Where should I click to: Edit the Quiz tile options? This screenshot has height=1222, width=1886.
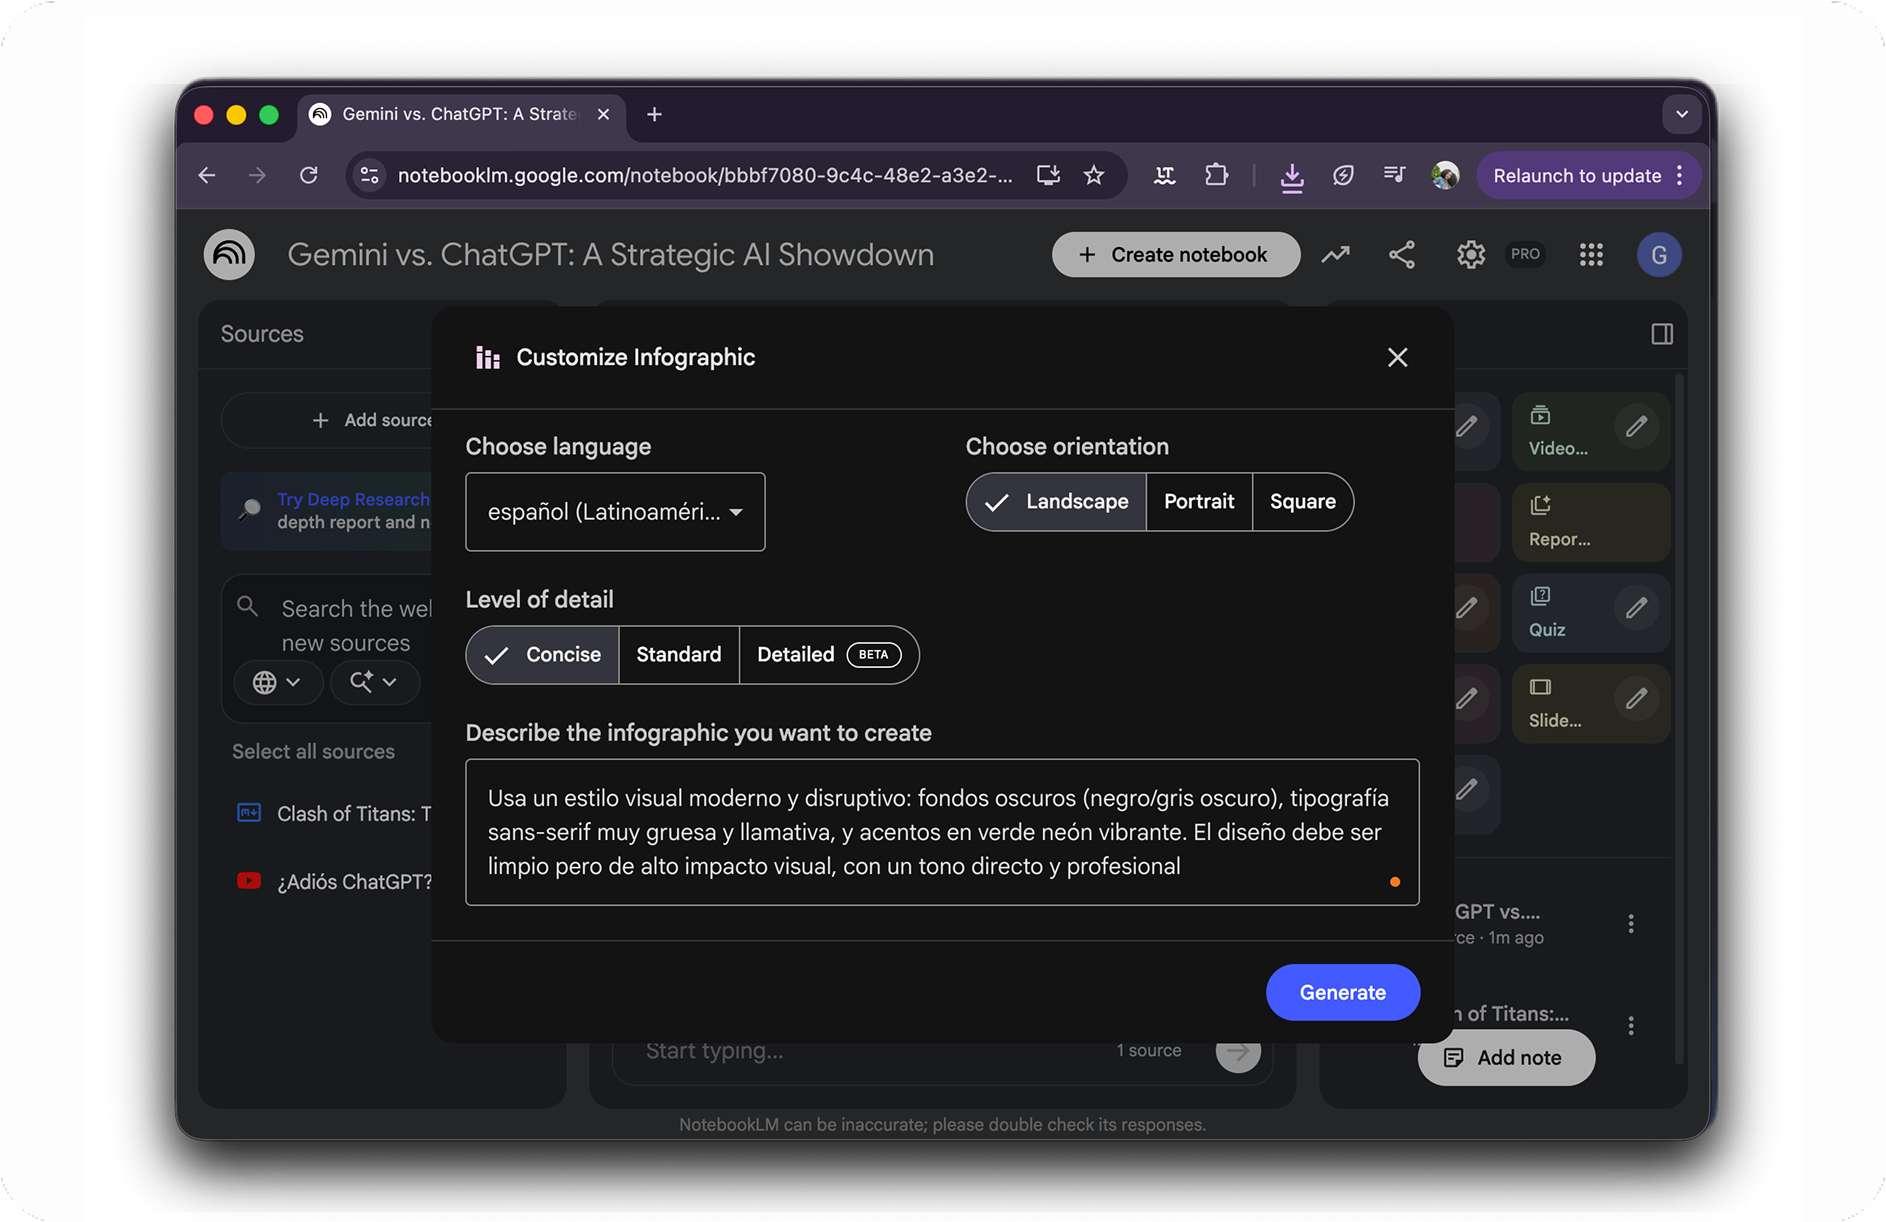1636,608
